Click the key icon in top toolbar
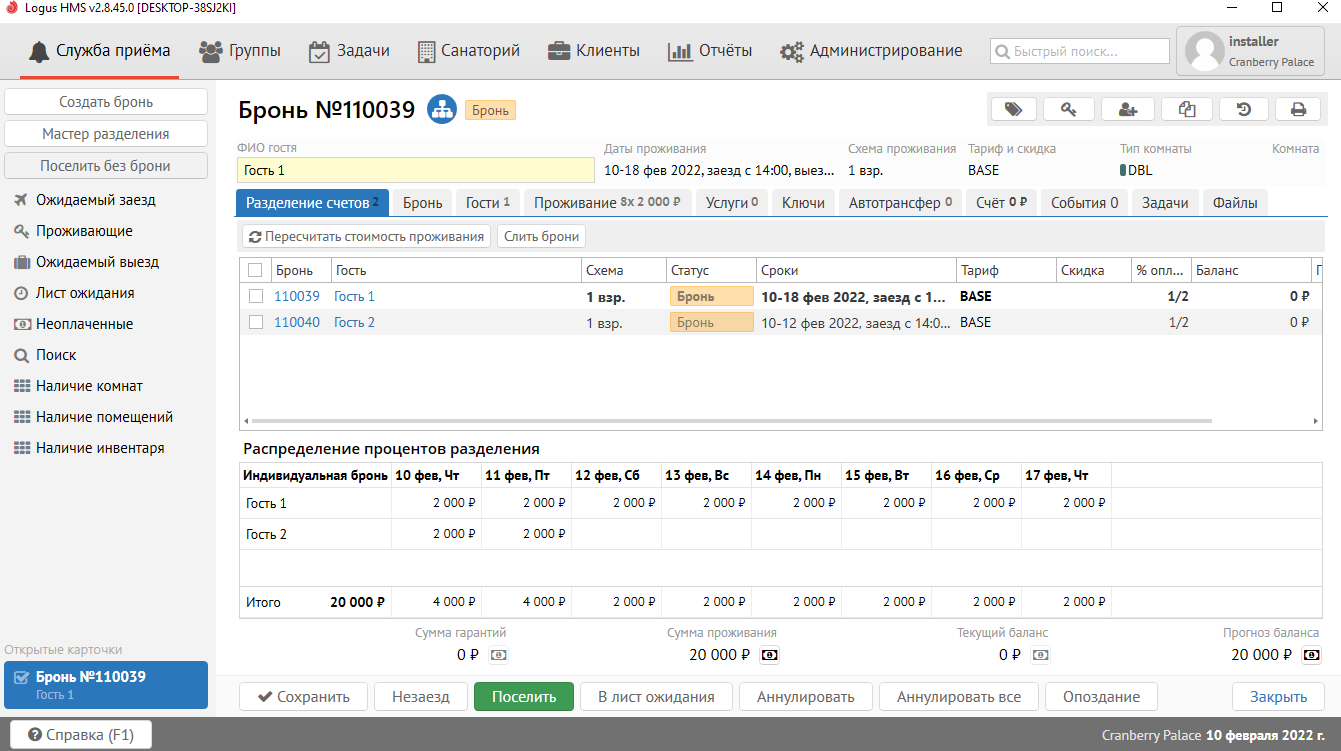The height and width of the screenshot is (751, 1341). click(1068, 109)
